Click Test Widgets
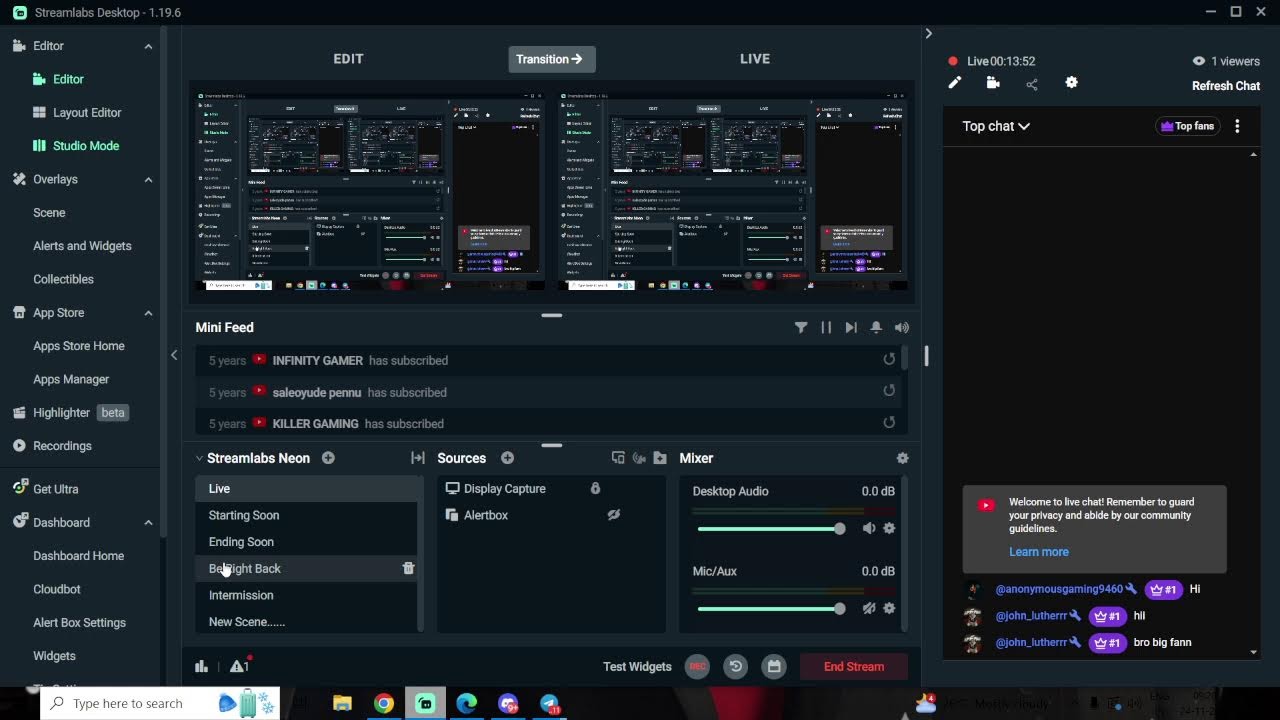 637,666
